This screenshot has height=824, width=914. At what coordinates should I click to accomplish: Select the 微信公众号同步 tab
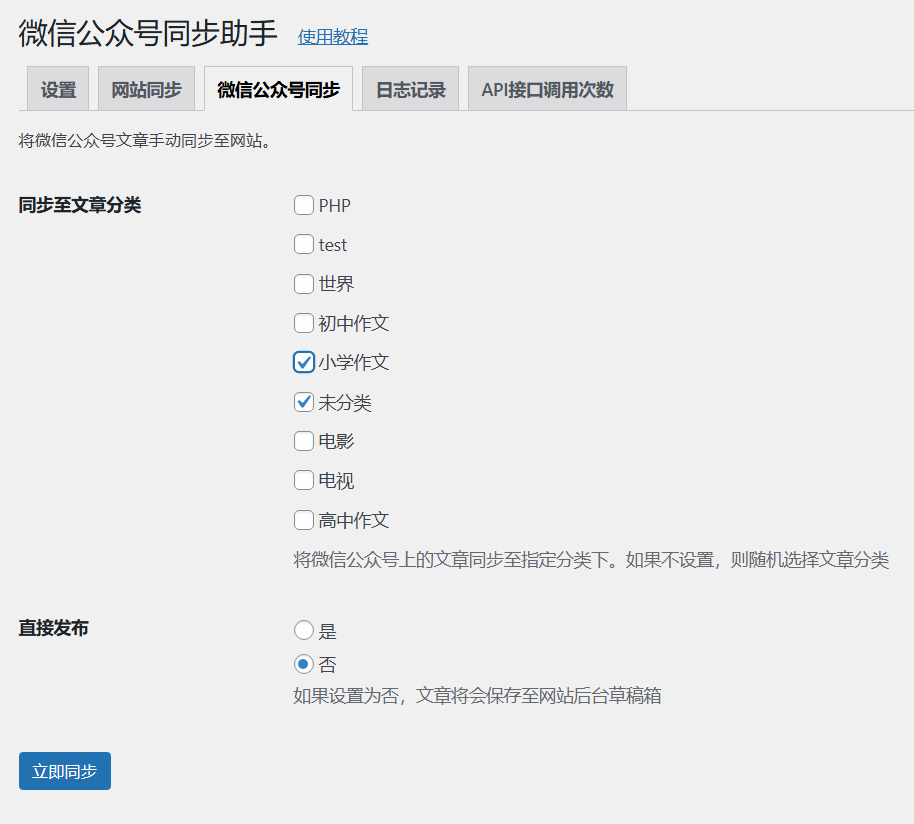278,89
